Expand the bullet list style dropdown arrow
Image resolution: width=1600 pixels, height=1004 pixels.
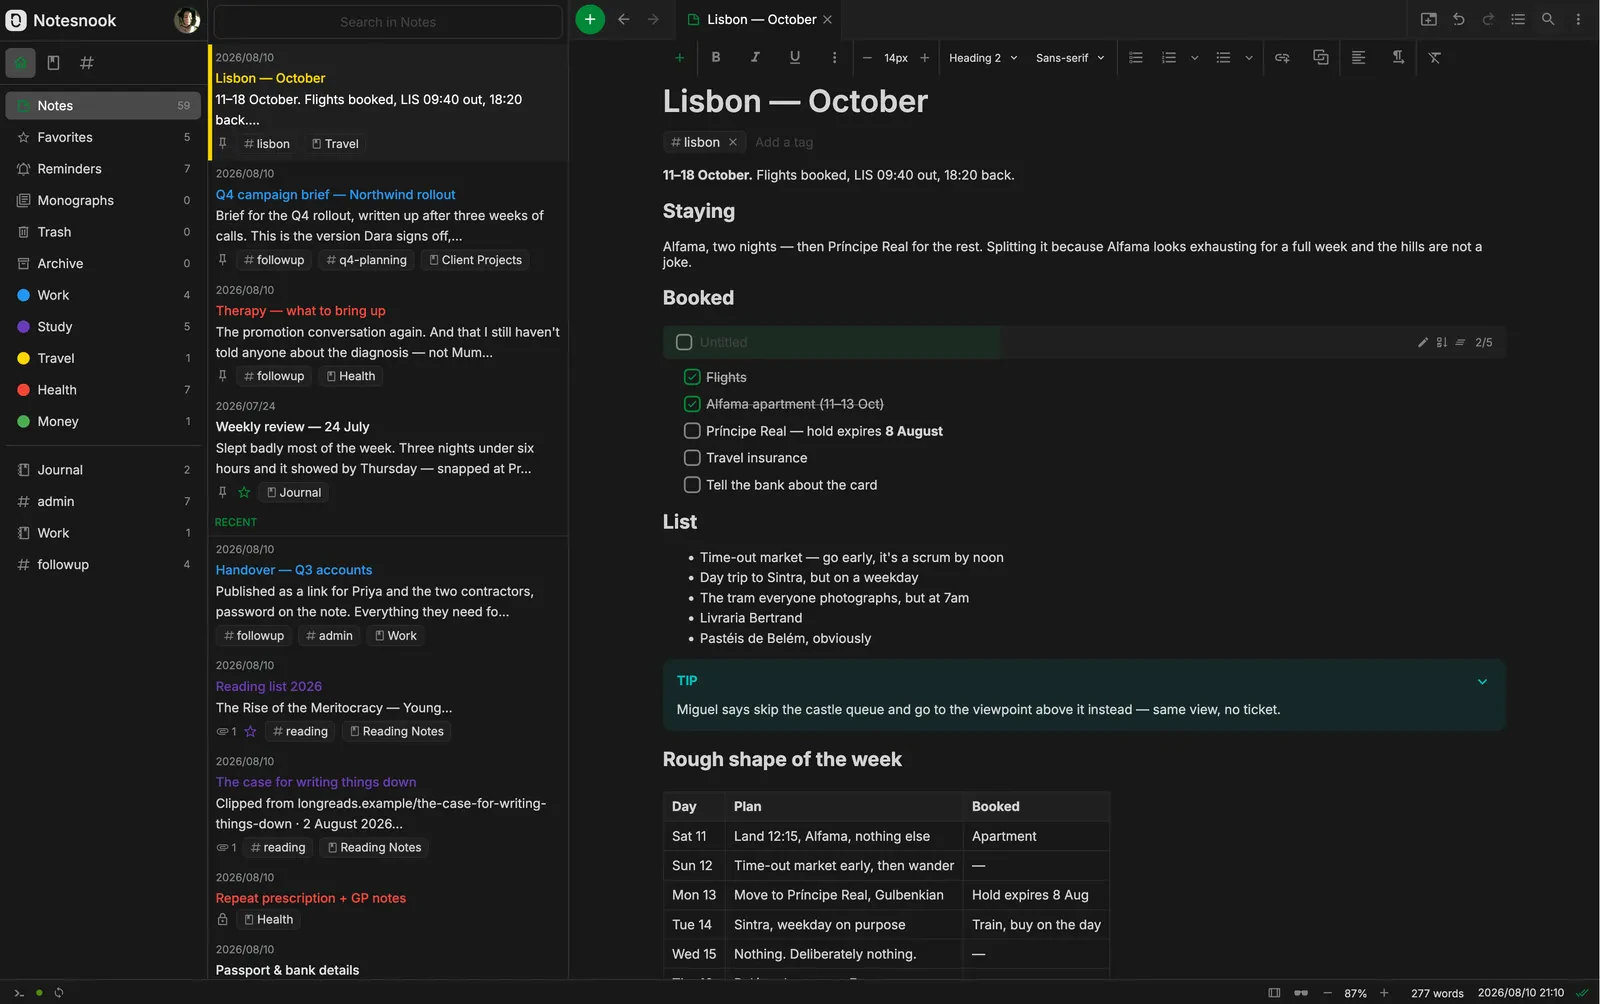click(x=1249, y=58)
